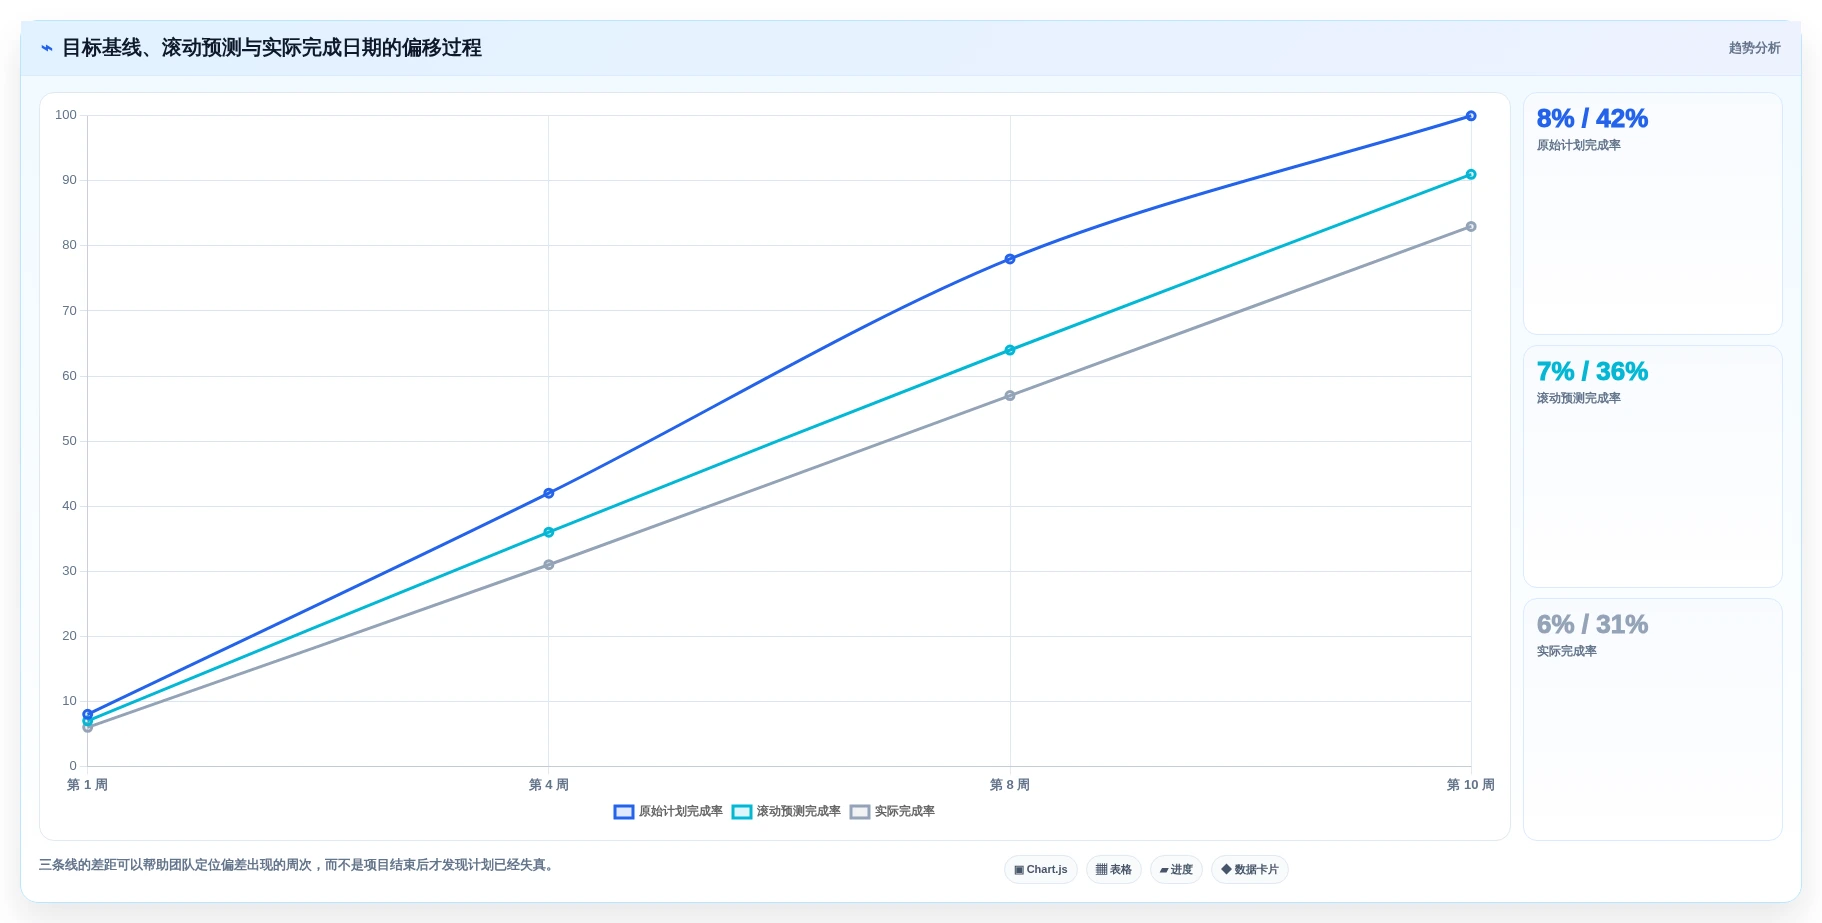Select the gray data point at 第 8 周

tap(1010, 396)
